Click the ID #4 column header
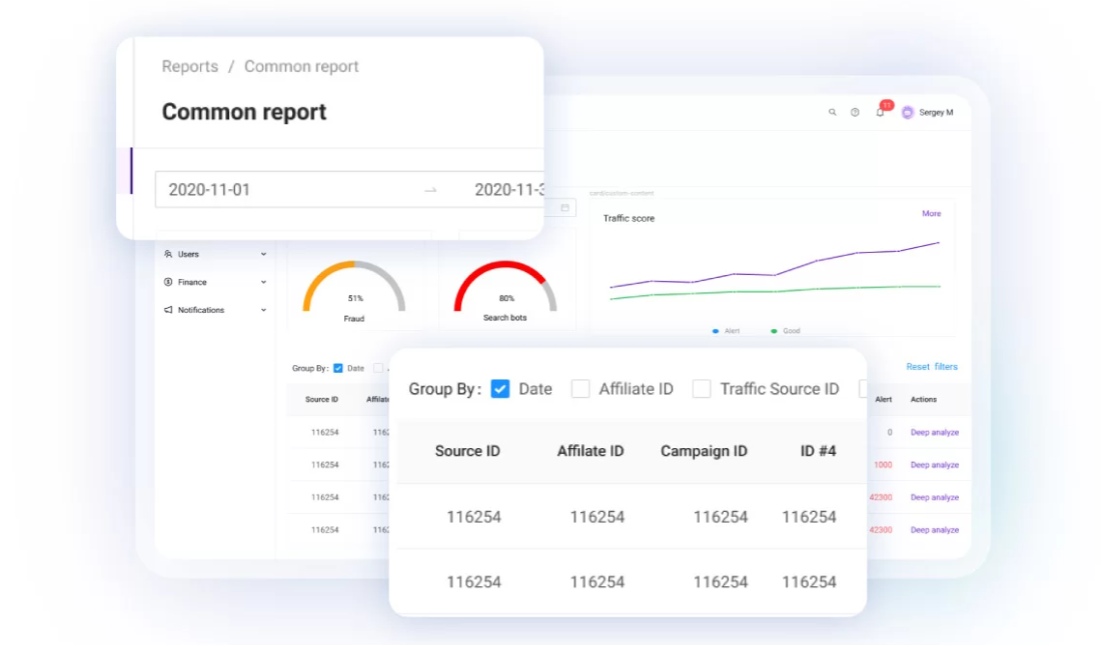This screenshot has width=1101, height=645. (x=818, y=451)
